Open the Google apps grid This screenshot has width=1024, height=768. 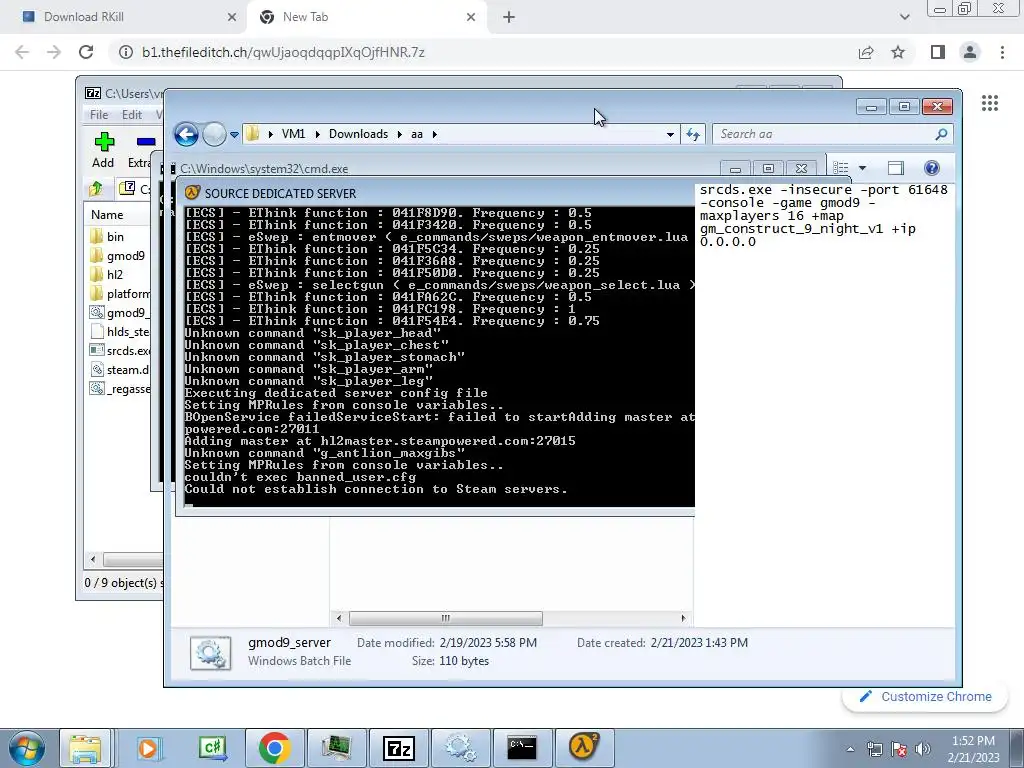pyautogui.click(x=990, y=103)
